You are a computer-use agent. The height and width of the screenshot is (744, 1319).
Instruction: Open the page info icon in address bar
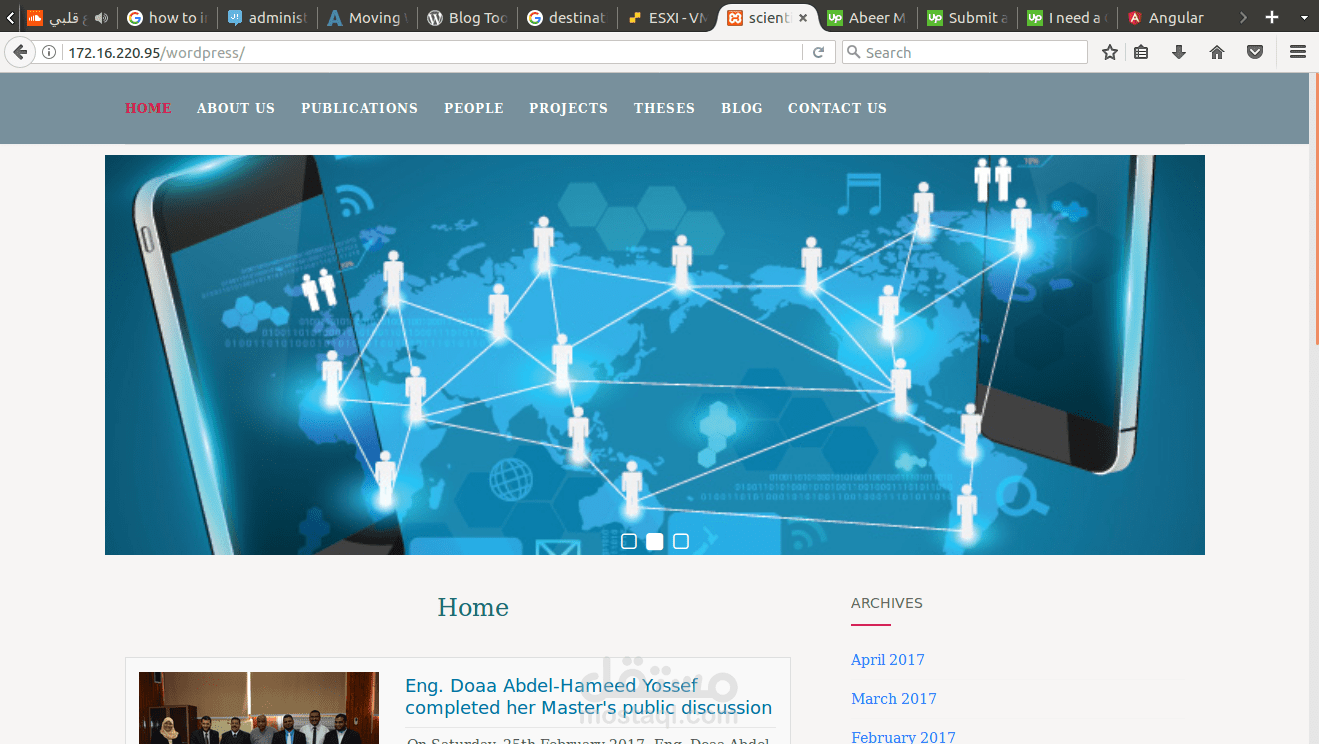pos(48,51)
